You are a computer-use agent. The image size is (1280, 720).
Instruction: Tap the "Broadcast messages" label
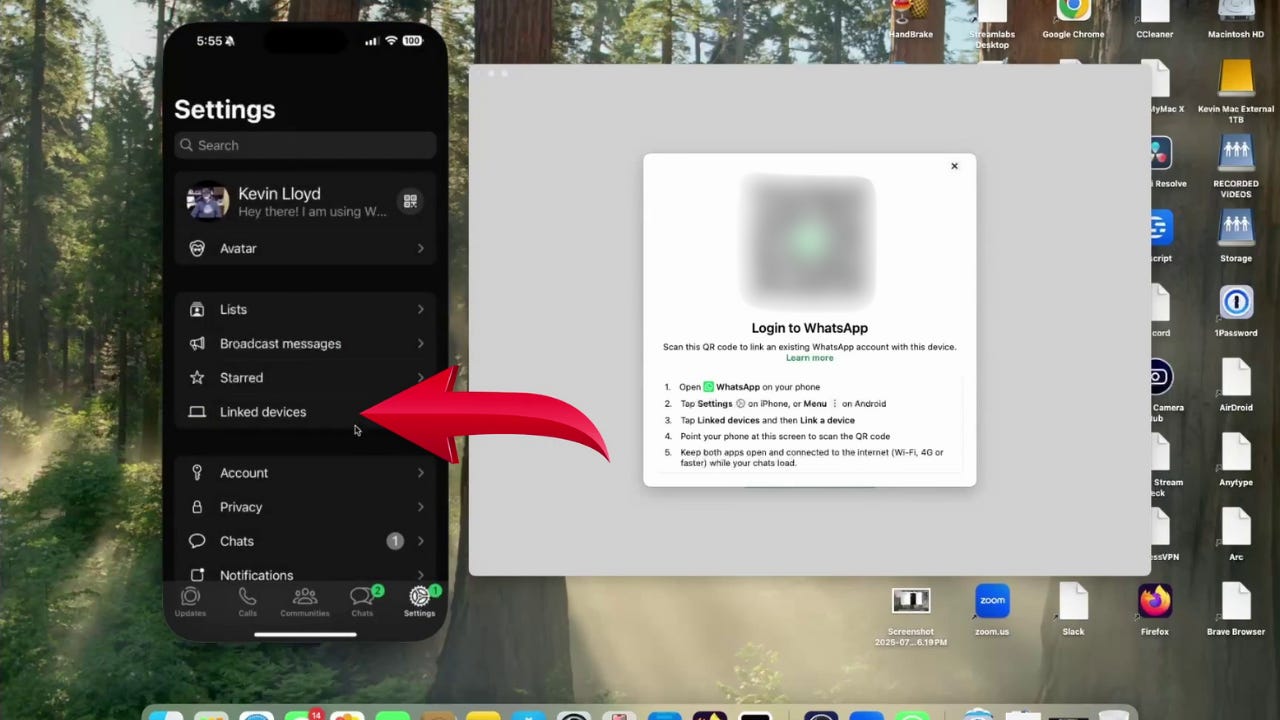(280, 343)
